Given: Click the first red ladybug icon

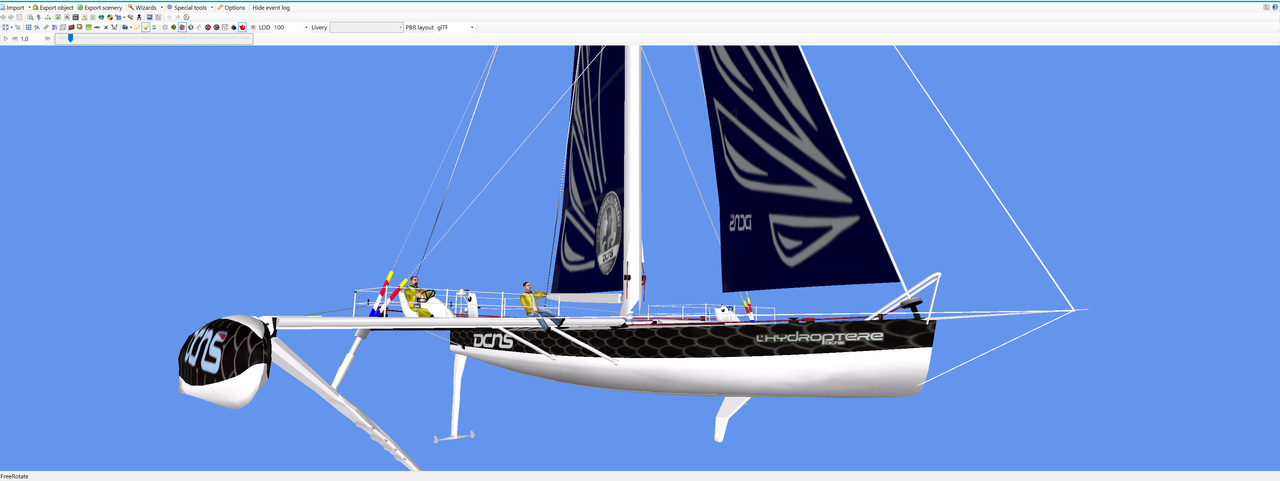Looking at the screenshot, I should (207, 27).
